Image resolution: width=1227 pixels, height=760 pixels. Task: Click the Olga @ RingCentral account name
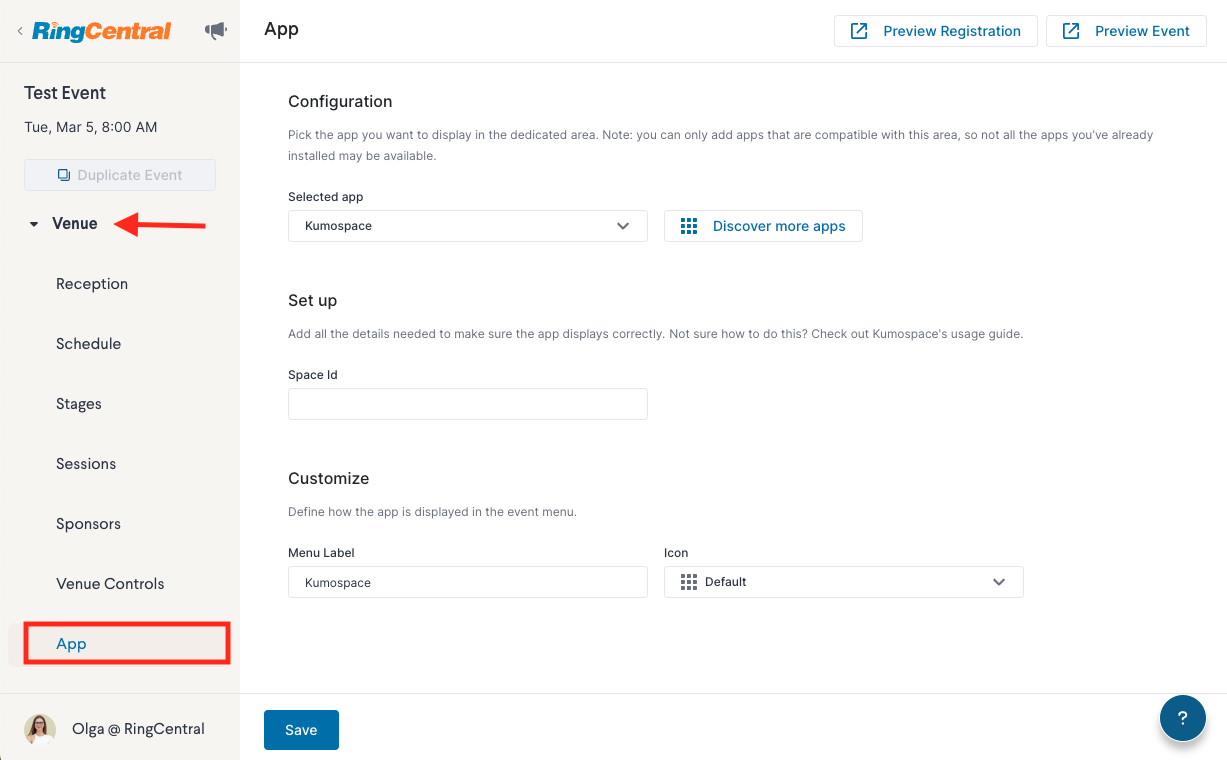point(138,729)
